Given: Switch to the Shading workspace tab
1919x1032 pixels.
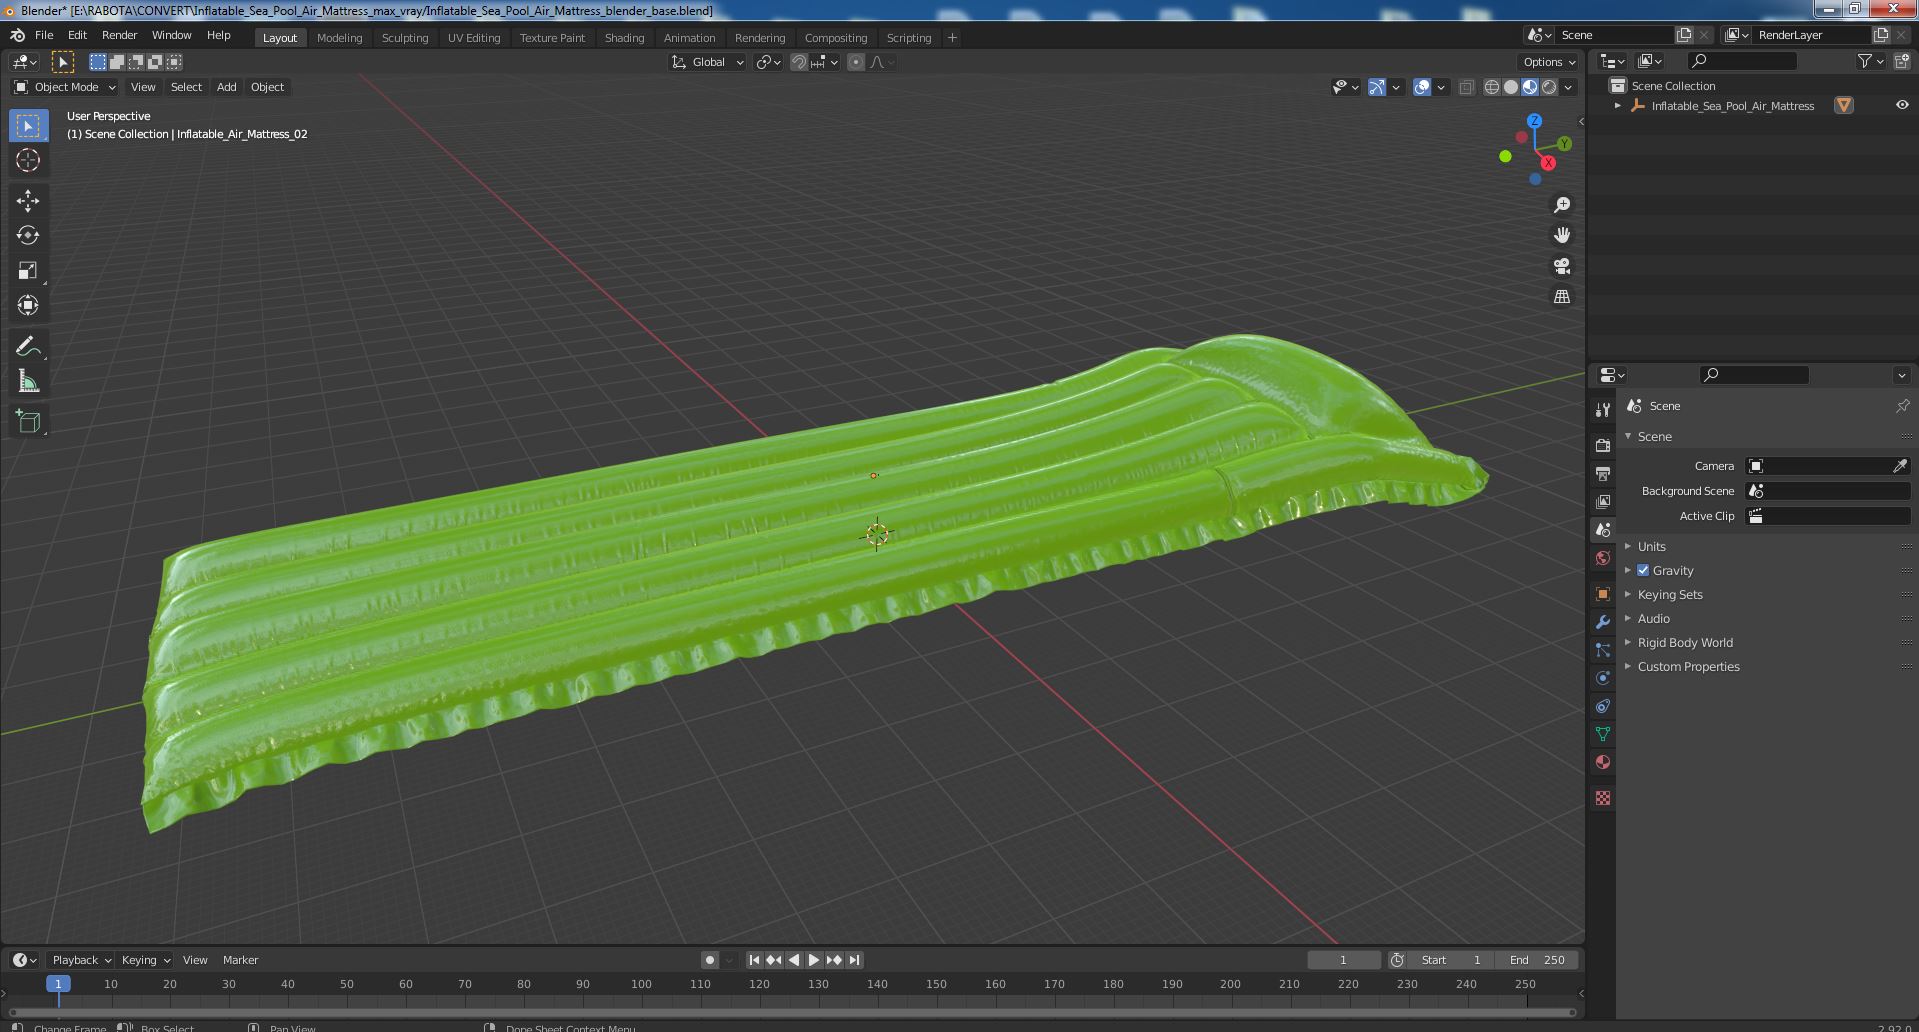Looking at the screenshot, I should pos(624,38).
